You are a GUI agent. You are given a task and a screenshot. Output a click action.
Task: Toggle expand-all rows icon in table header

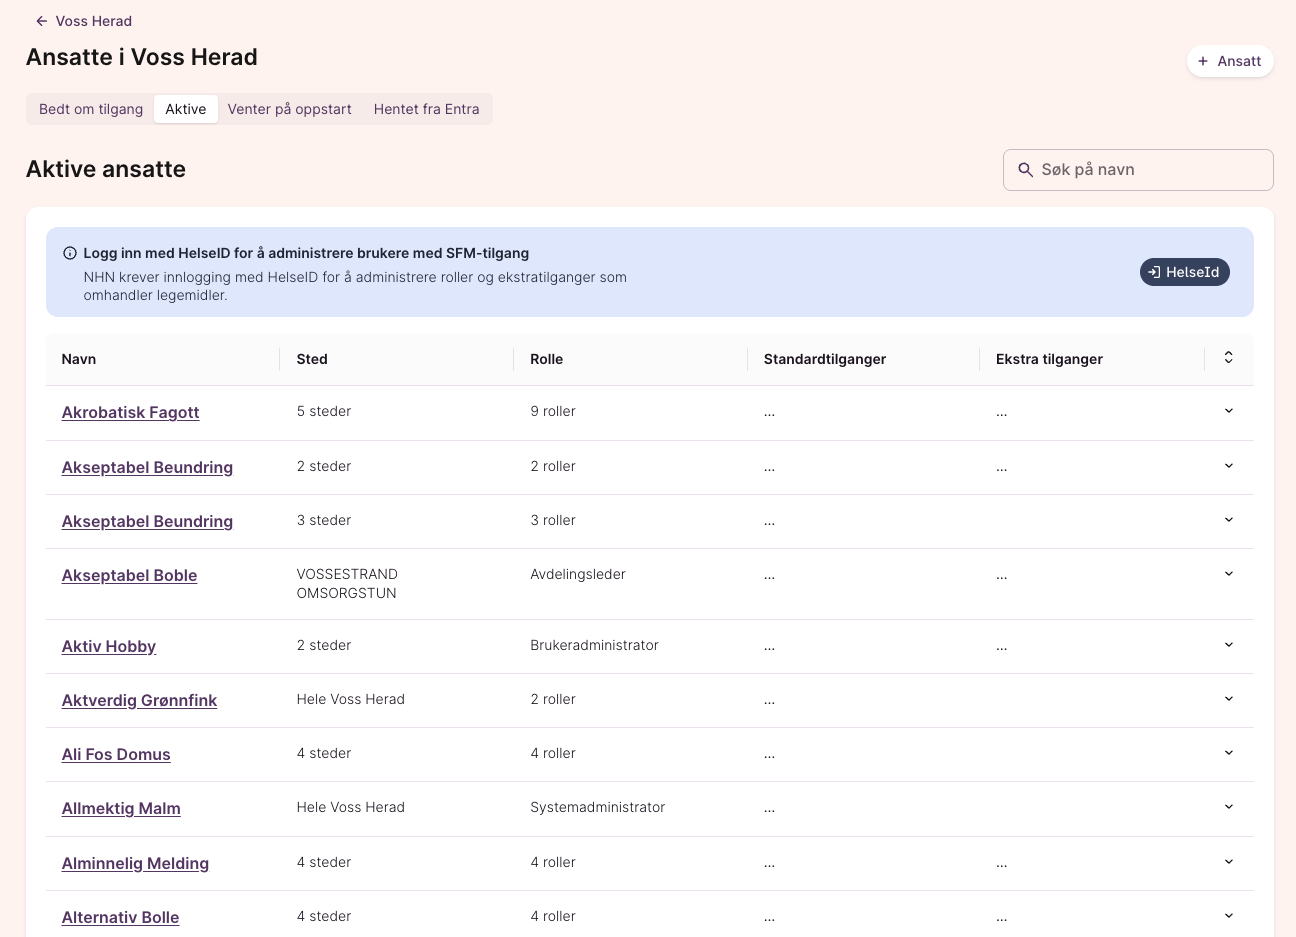(x=1228, y=358)
